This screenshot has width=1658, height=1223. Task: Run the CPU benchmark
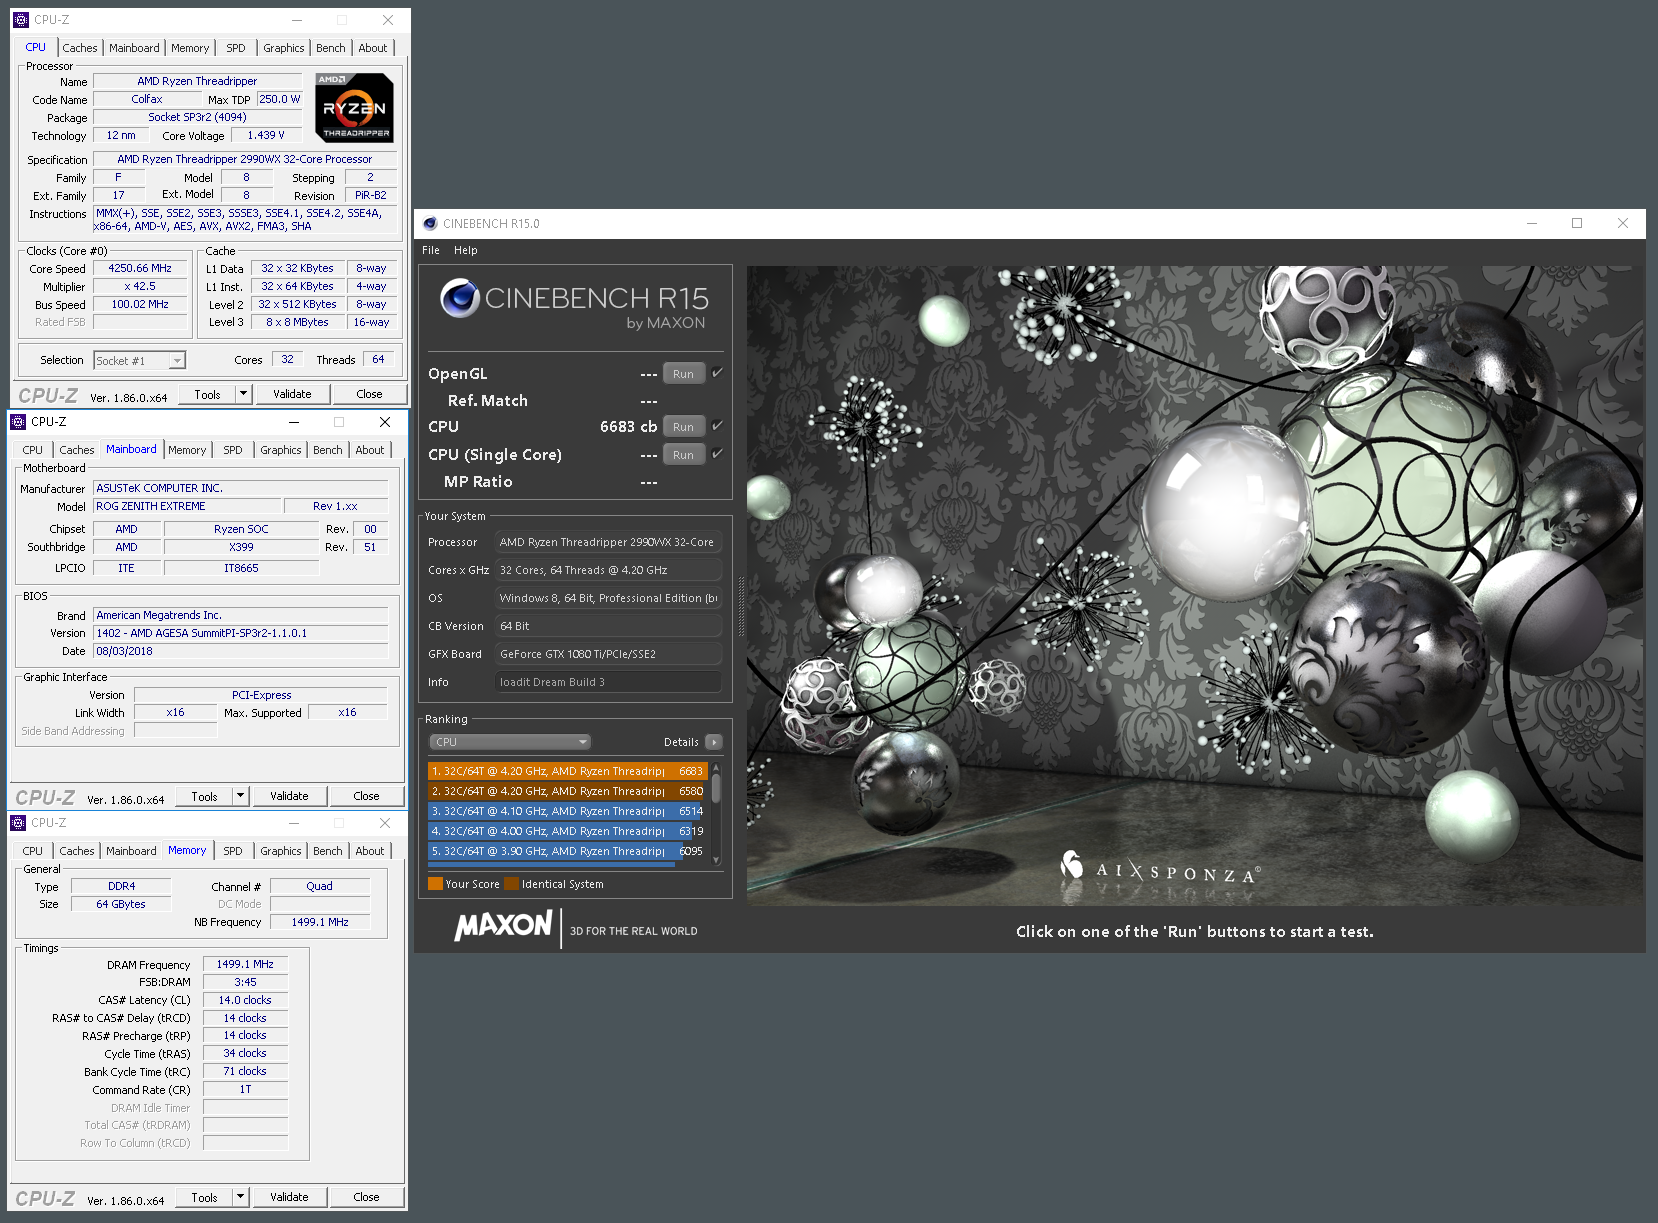coord(683,427)
